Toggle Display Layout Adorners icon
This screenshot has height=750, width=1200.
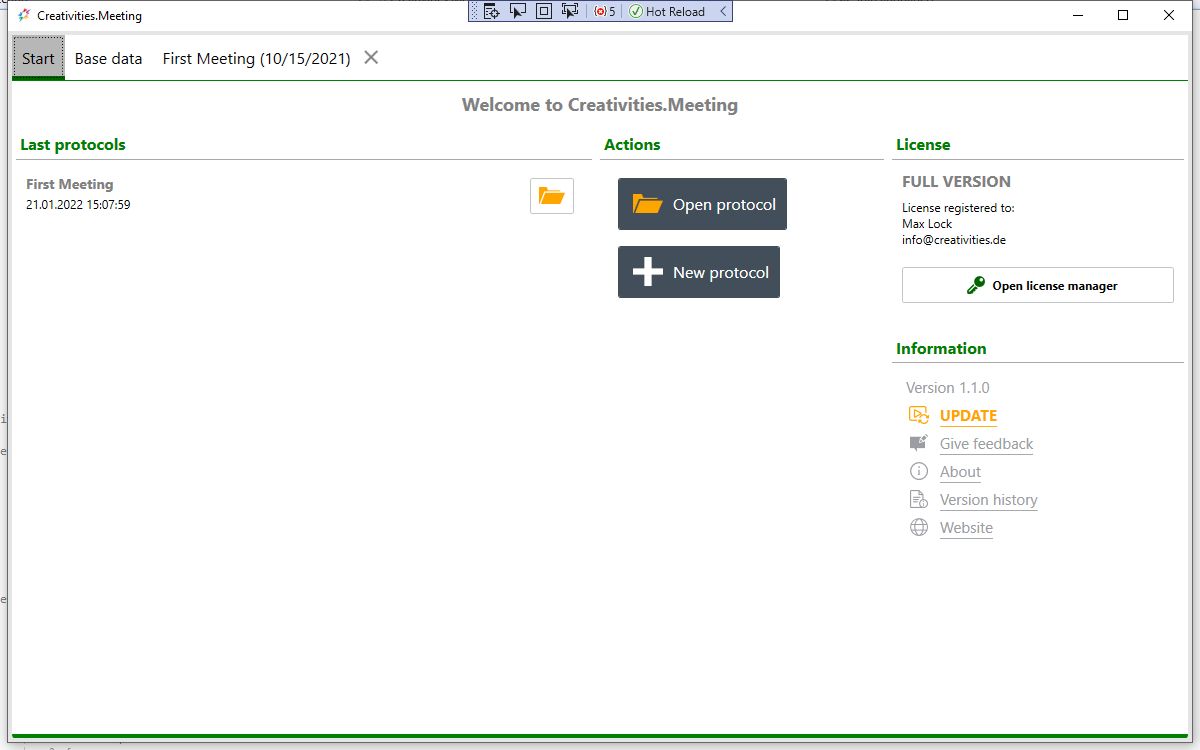[544, 11]
